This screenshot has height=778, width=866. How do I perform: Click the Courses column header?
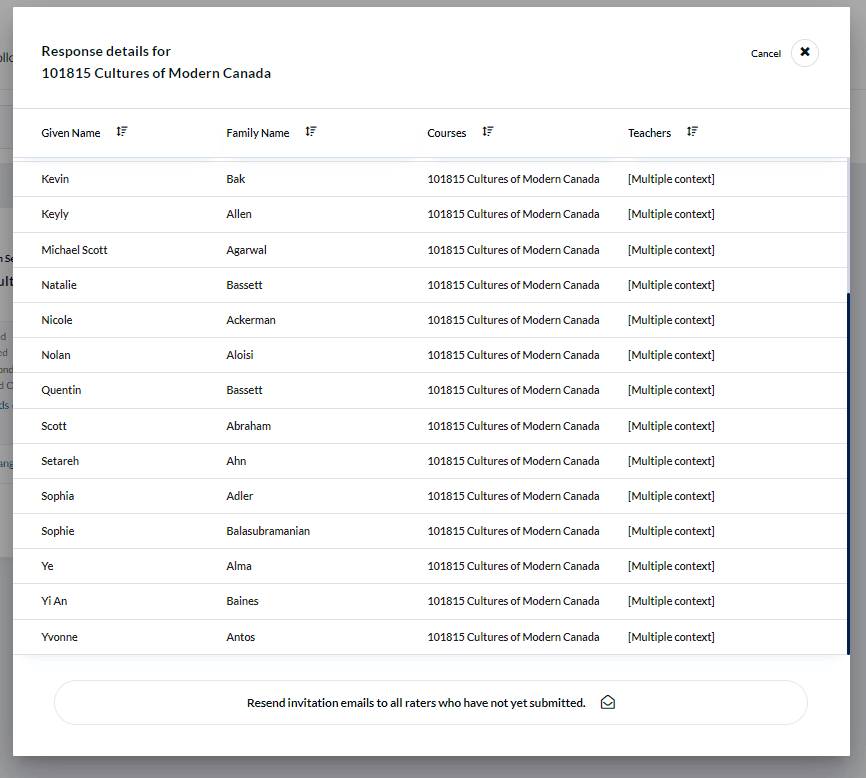point(446,133)
